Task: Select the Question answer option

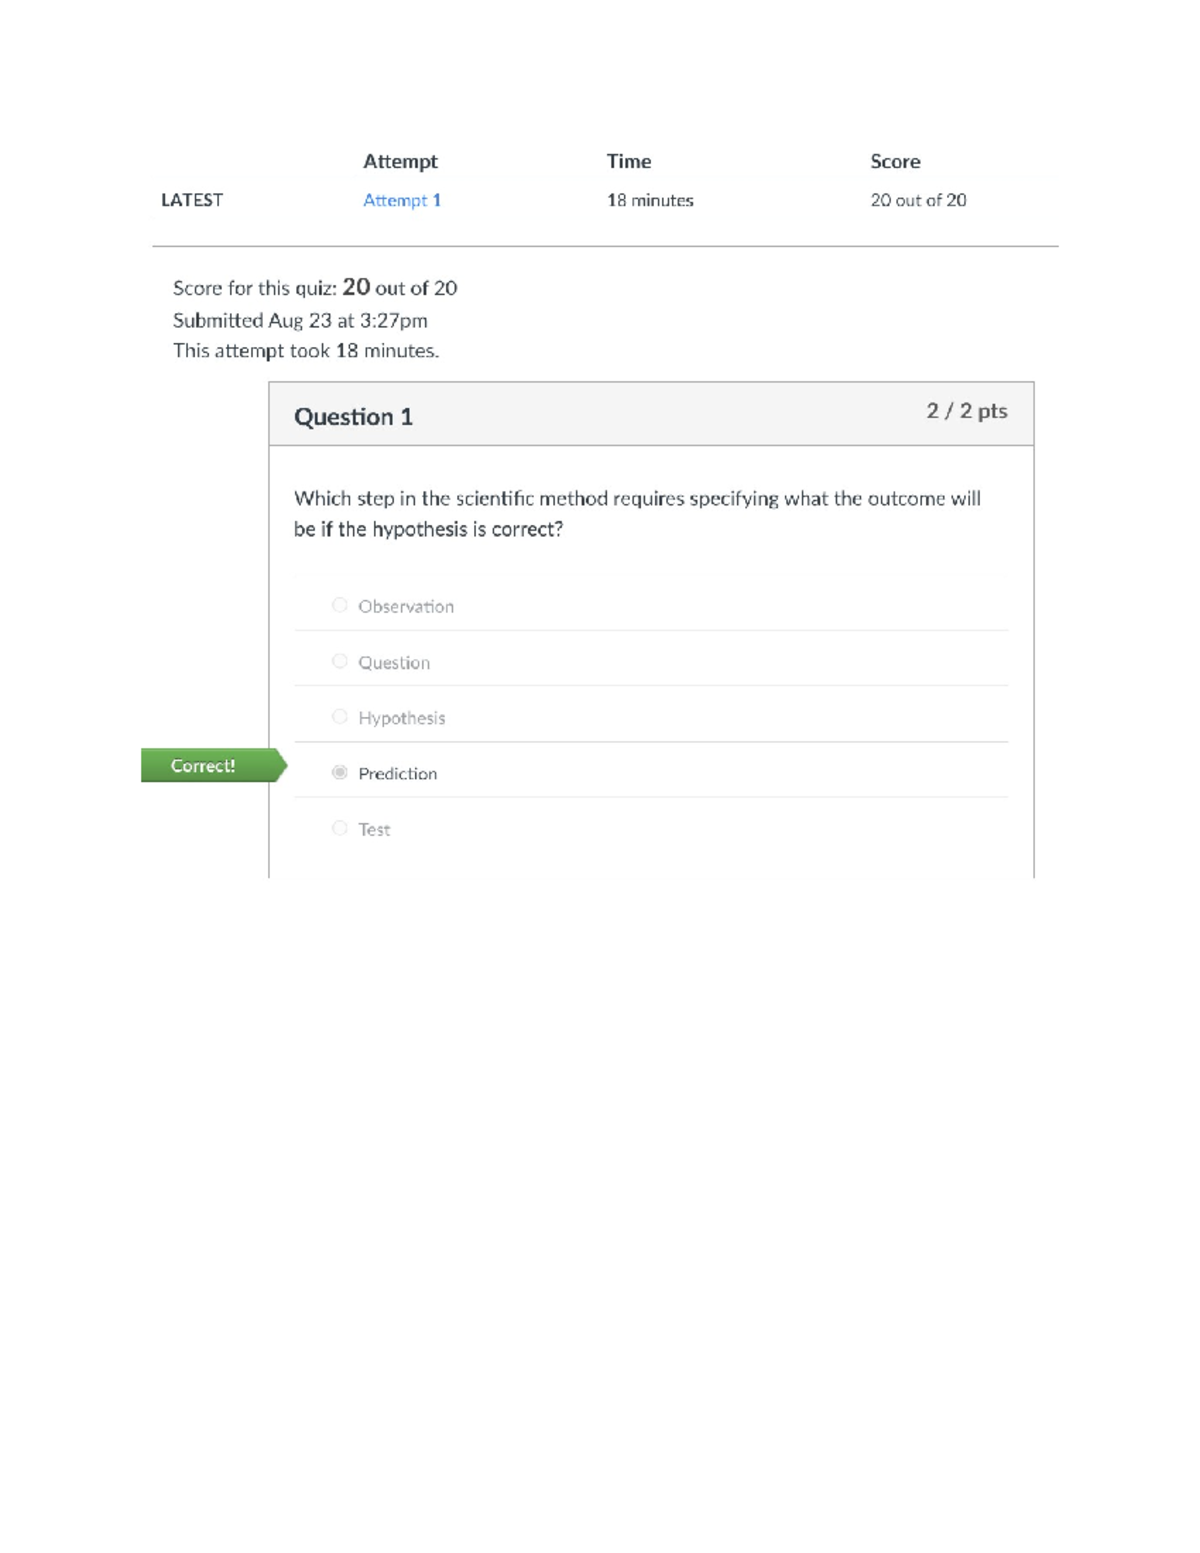Action: pos(340,660)
